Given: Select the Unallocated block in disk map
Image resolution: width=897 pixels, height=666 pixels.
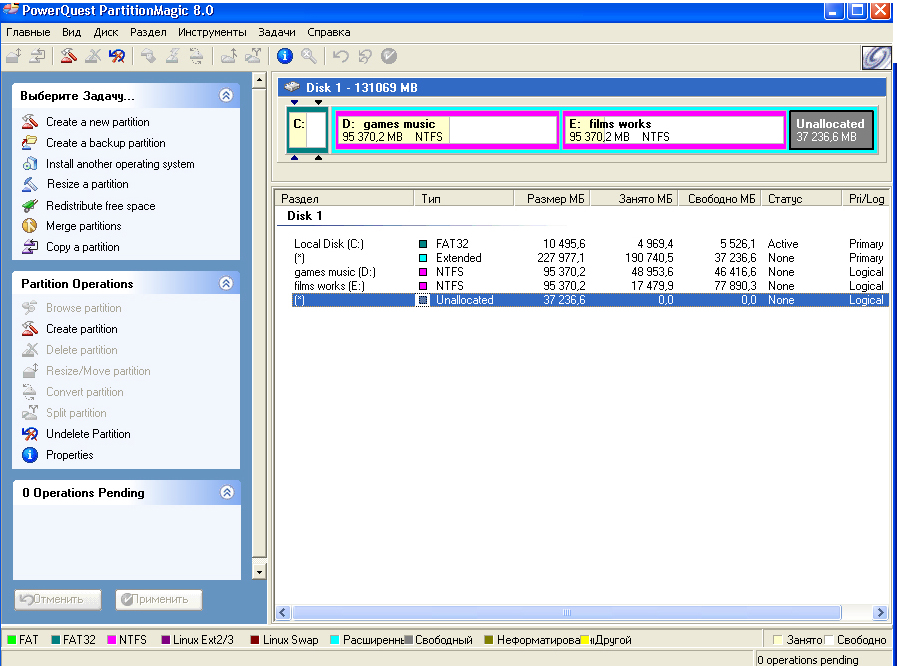Looking at the screenshot, I should [831, 130].
